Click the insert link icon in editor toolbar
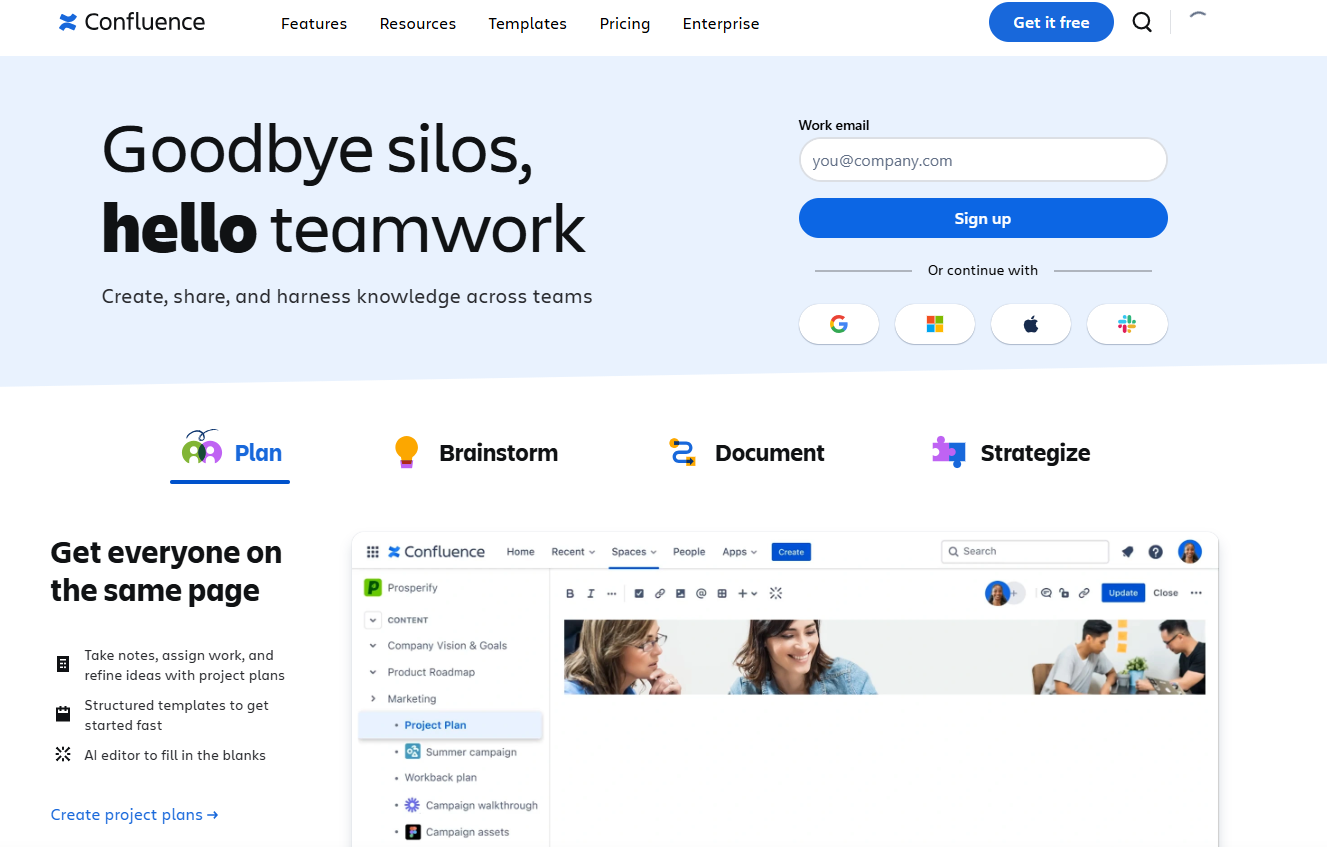This screenshot has height=847, width=1327. click(660, 593)
